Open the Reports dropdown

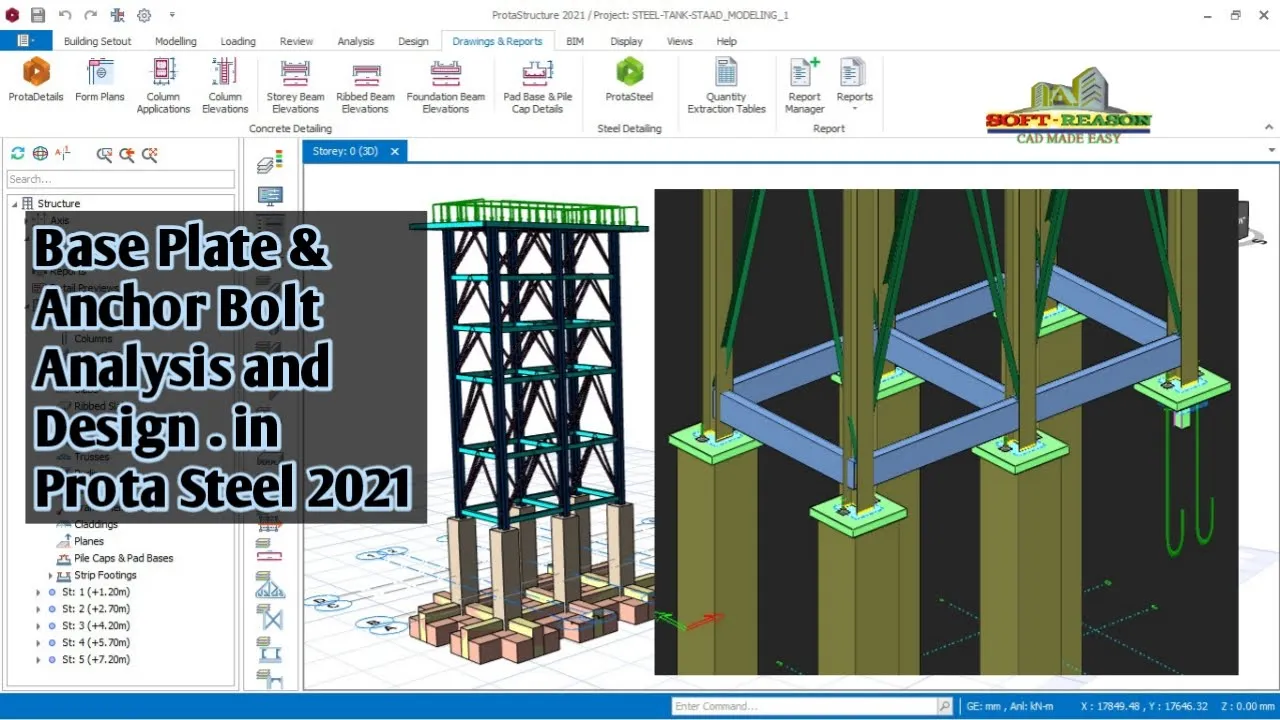855,83
